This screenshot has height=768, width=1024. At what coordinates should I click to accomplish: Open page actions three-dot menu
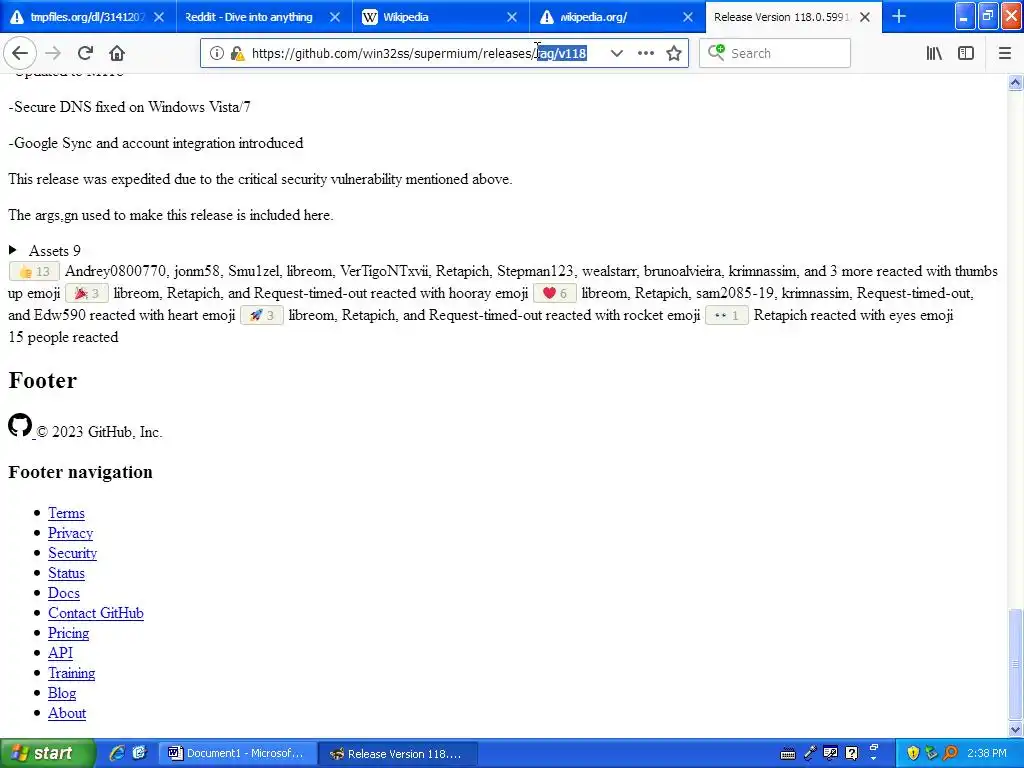click(645, 54)
